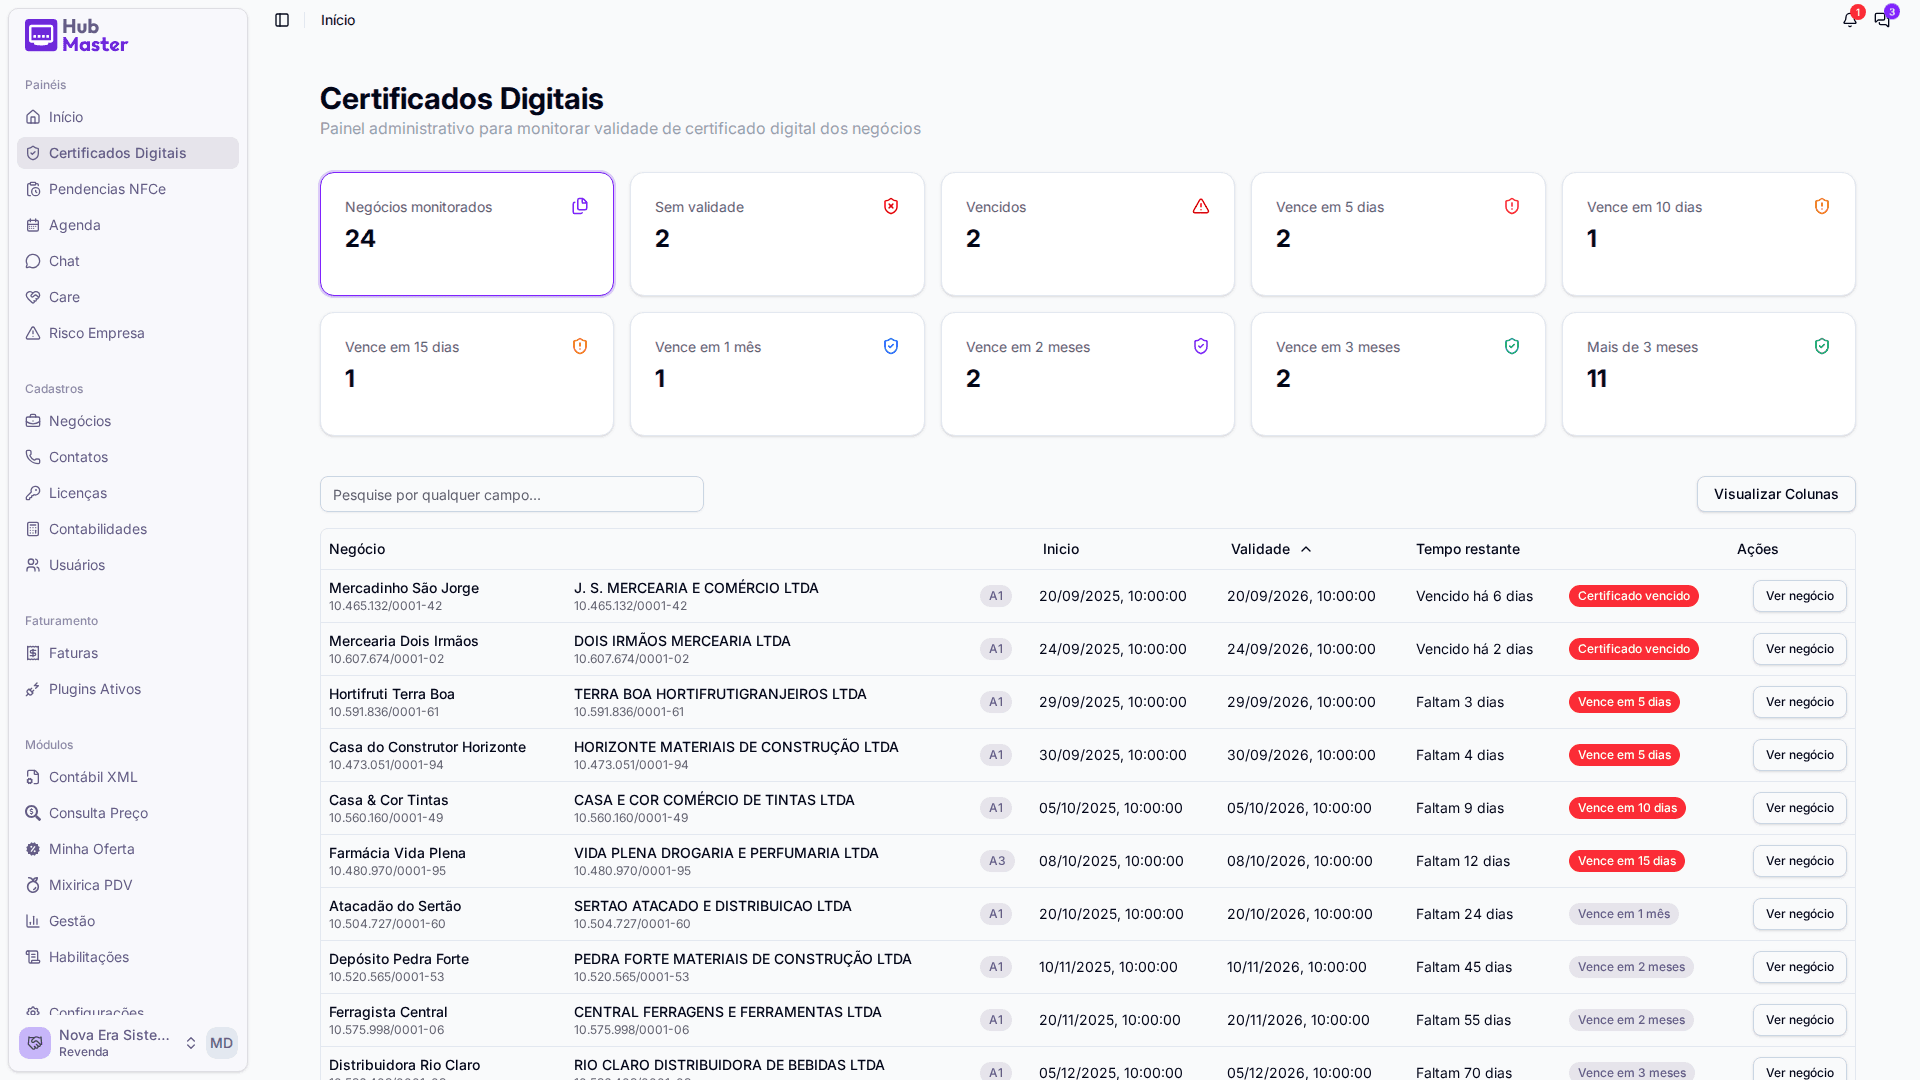Click Ver negócio for Mercadinho São Jorge

pyautogui.click(x=1799, y=596)
